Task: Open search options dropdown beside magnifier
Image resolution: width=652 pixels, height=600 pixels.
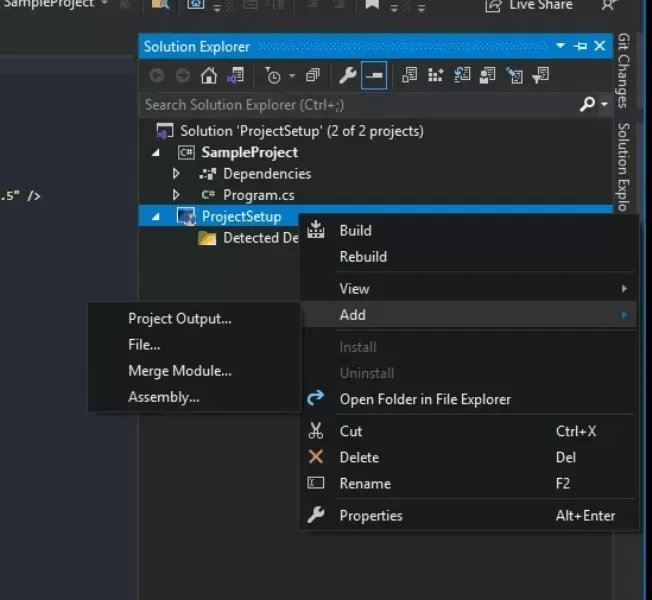Action: 604,104
